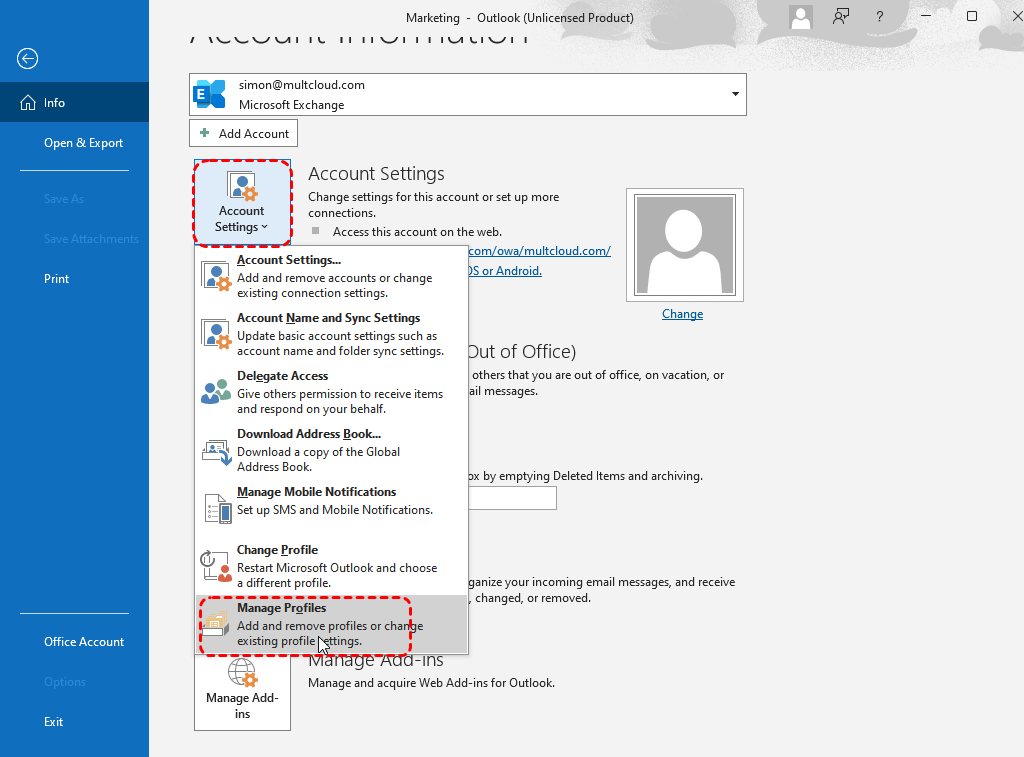Choose Account Settings... menu entry

(332, 276)
